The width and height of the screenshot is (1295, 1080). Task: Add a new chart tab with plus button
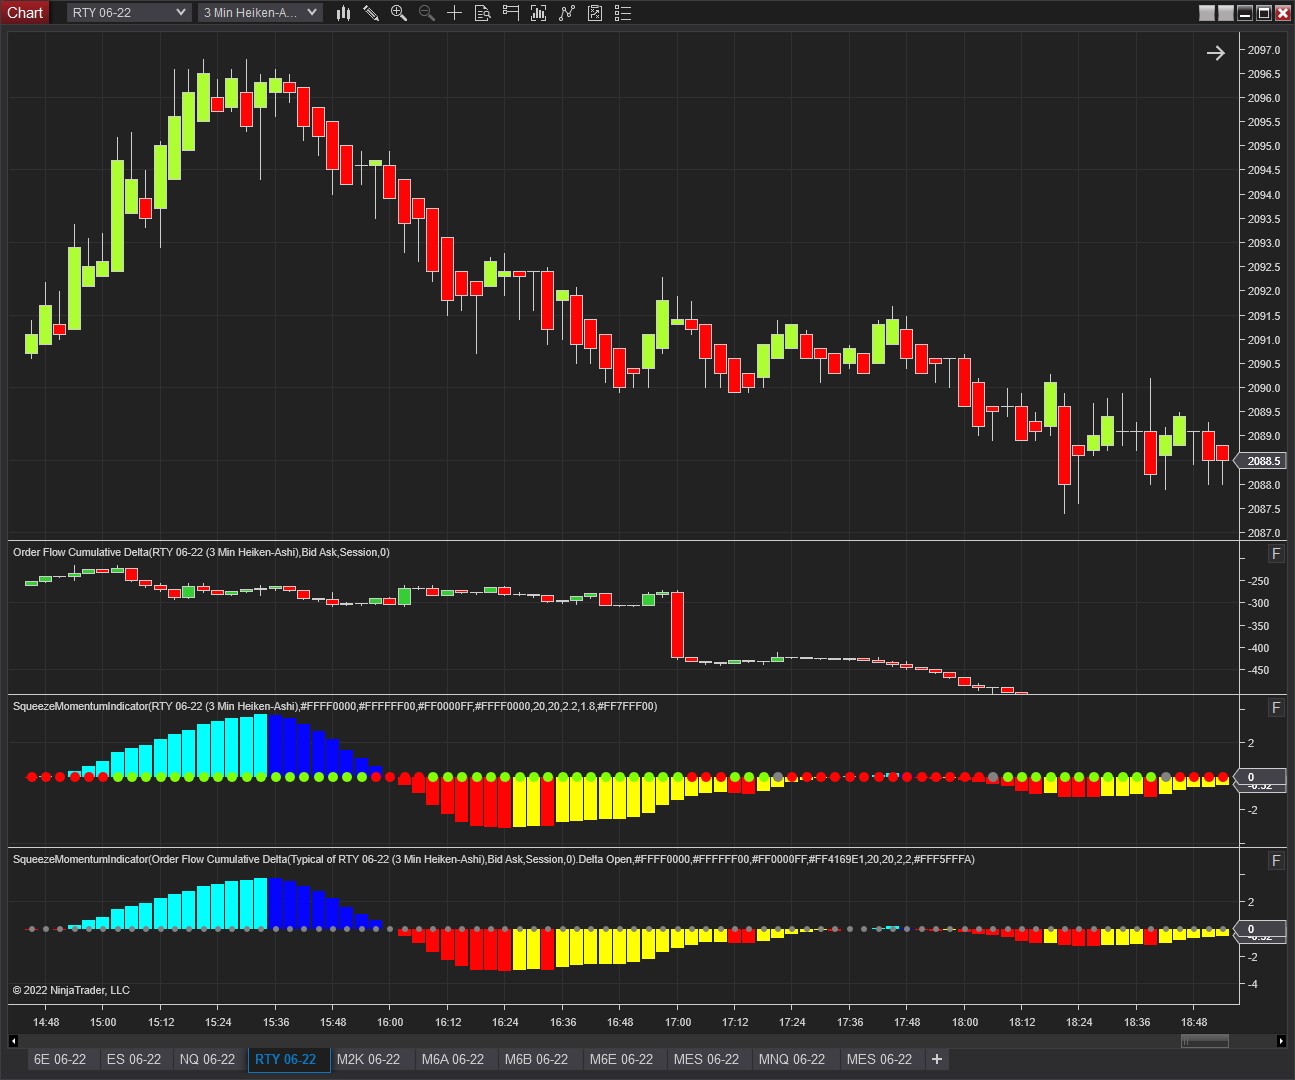[x=936, y=1059]
